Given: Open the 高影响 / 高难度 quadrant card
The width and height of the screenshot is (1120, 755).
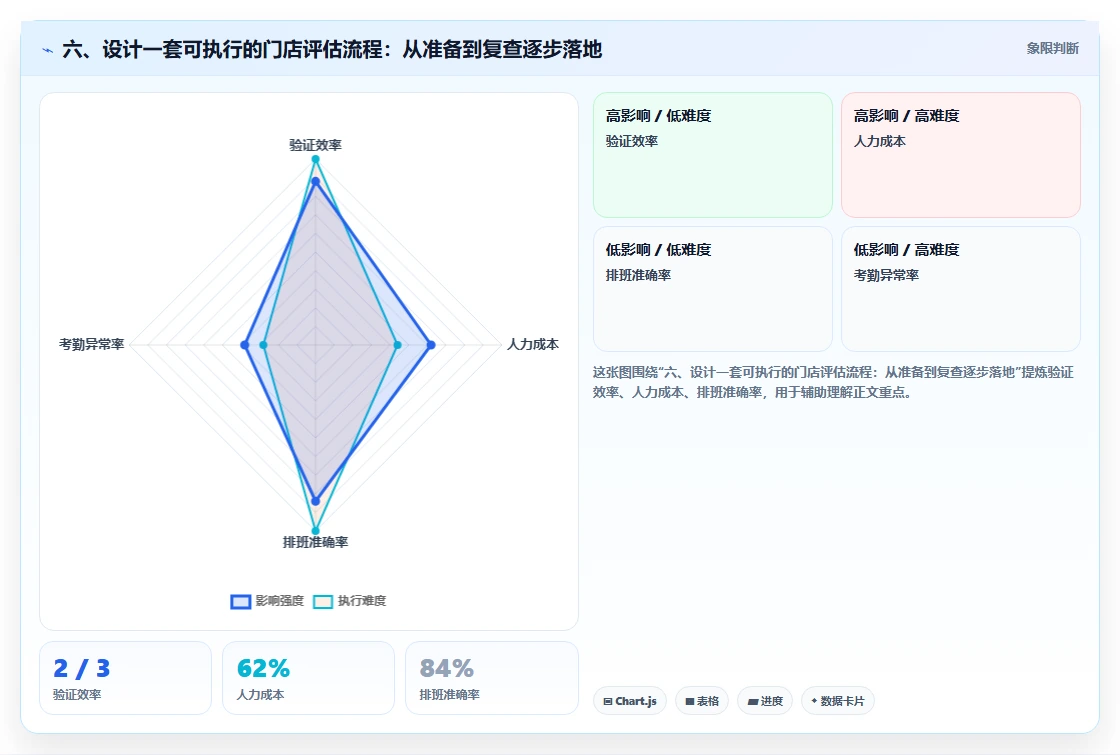Looking at the screenshot, I should pos(961,155).
